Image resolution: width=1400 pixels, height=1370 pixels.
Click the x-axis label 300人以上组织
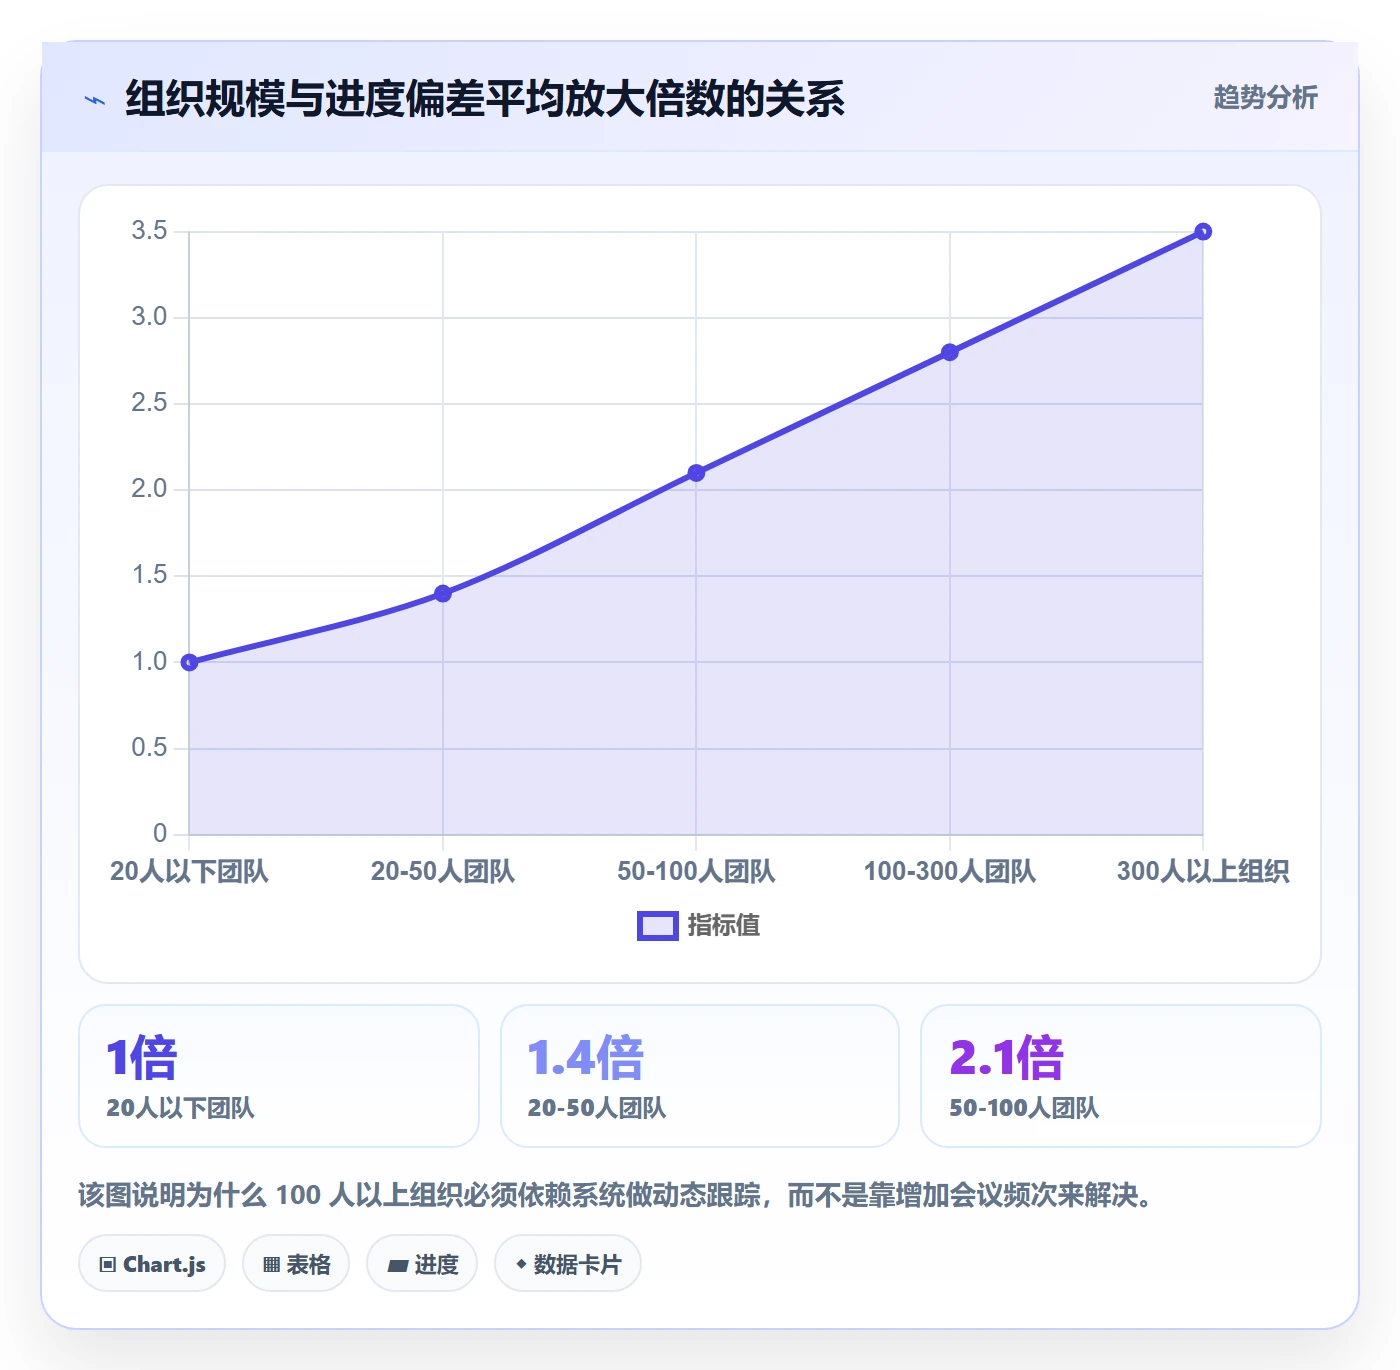[x=1203, y=872]
